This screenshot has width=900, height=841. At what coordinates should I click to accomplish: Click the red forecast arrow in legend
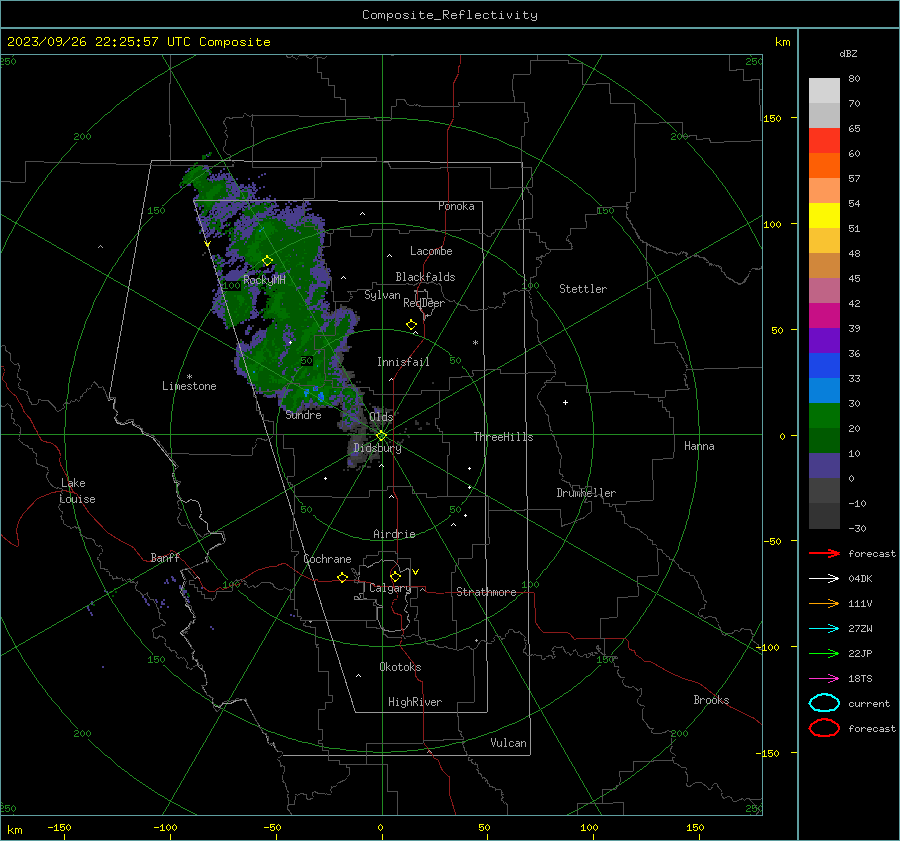click(x=824, y=553)
